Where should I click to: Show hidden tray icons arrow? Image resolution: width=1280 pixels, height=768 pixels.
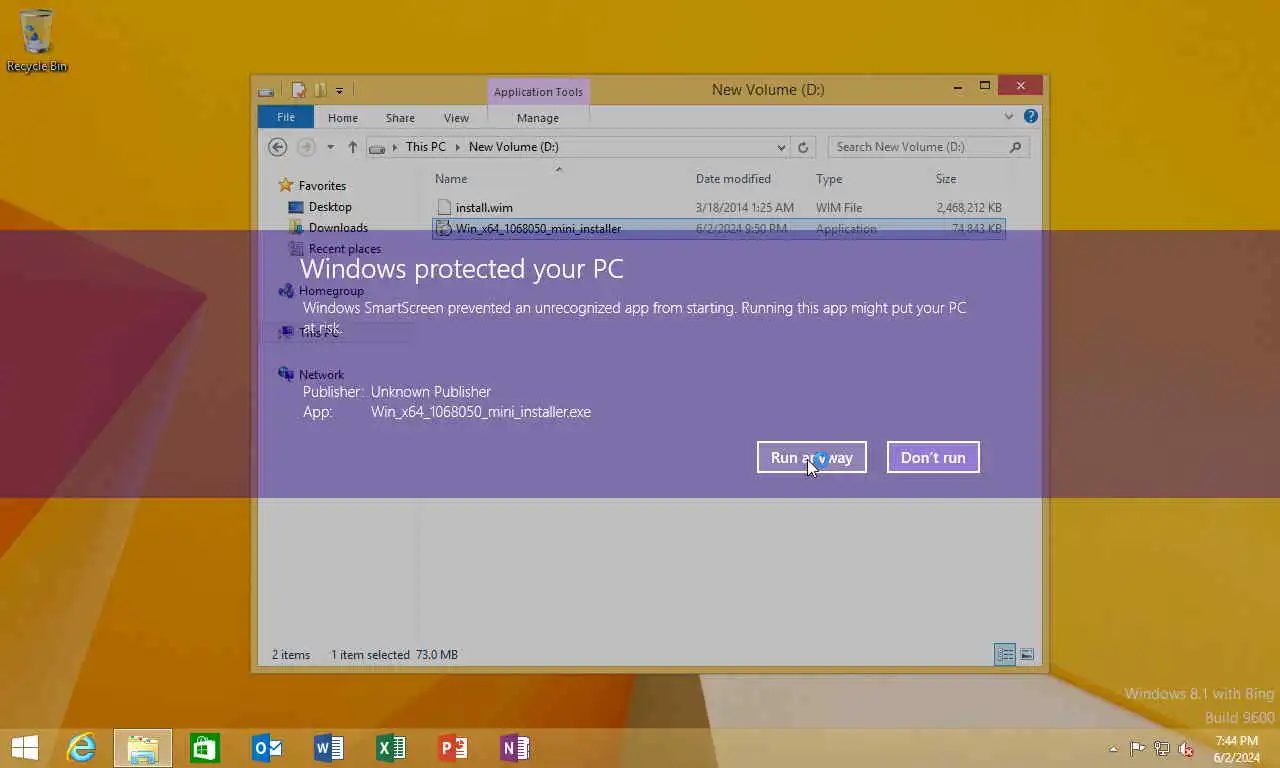[1113, 749]
